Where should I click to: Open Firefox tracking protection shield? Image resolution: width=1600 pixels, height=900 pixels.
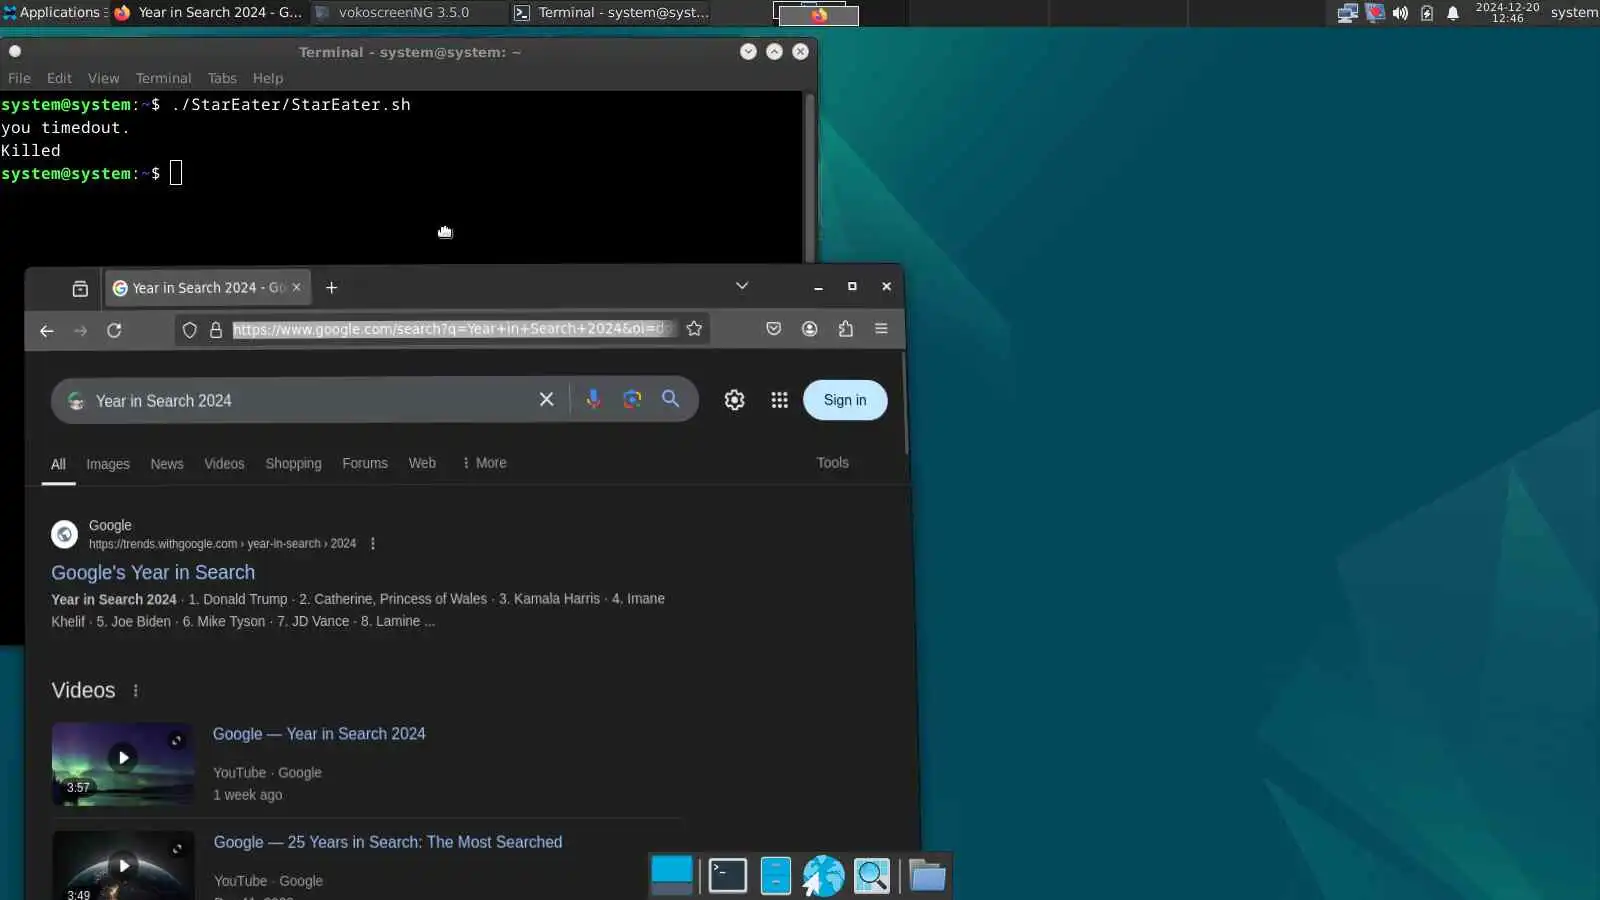click(190, 329)
